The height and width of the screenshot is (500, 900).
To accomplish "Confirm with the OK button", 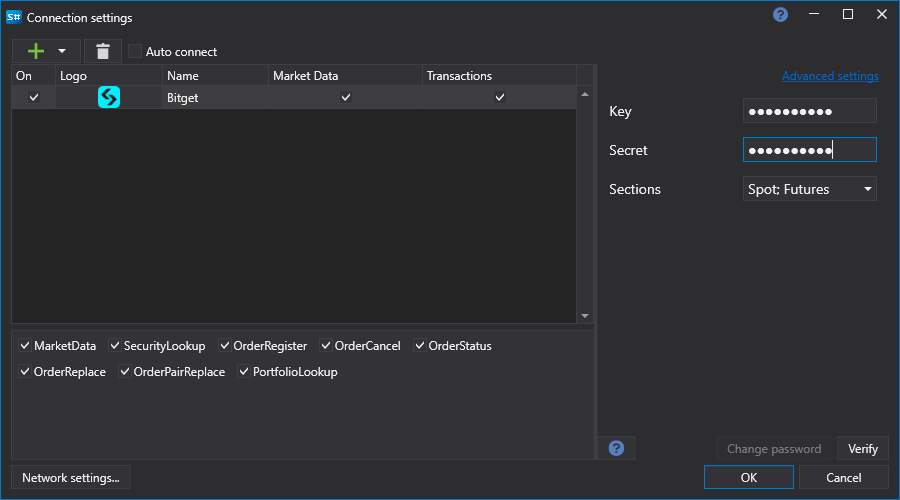I will pyautogui.click(x=748, y=478).
